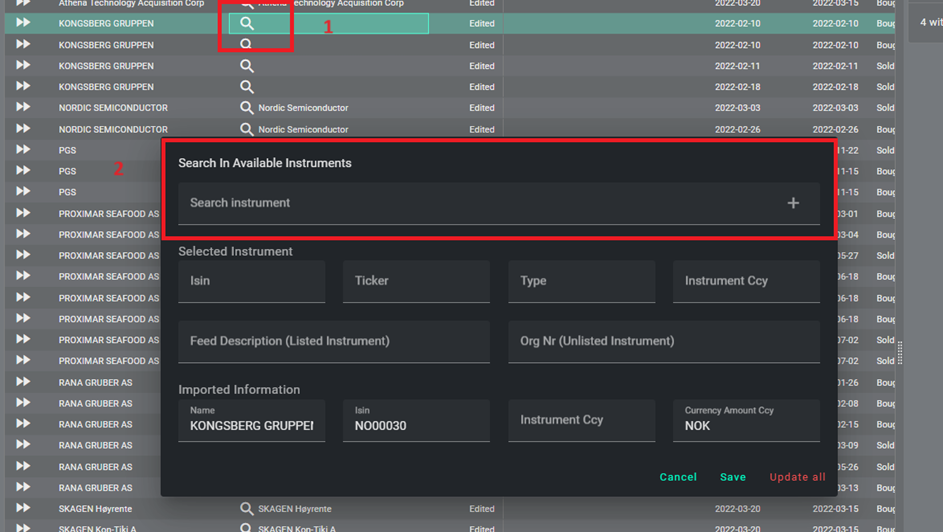Click the Ticker field under Selected Instrument

coord(416,282)
